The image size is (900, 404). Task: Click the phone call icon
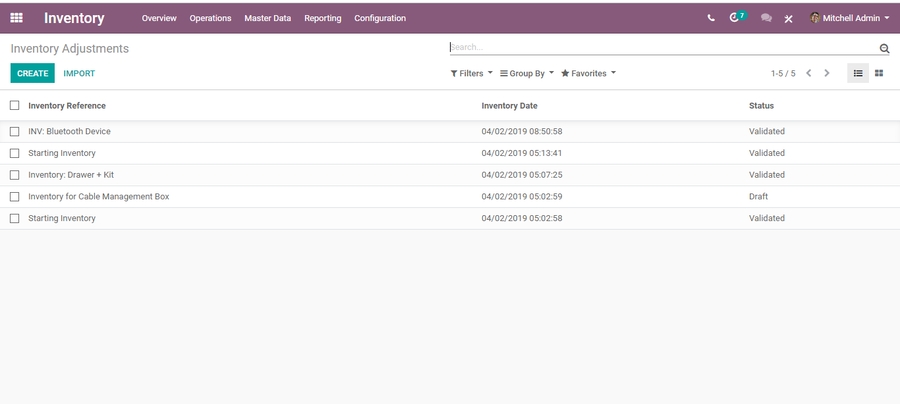pos(711,18)
